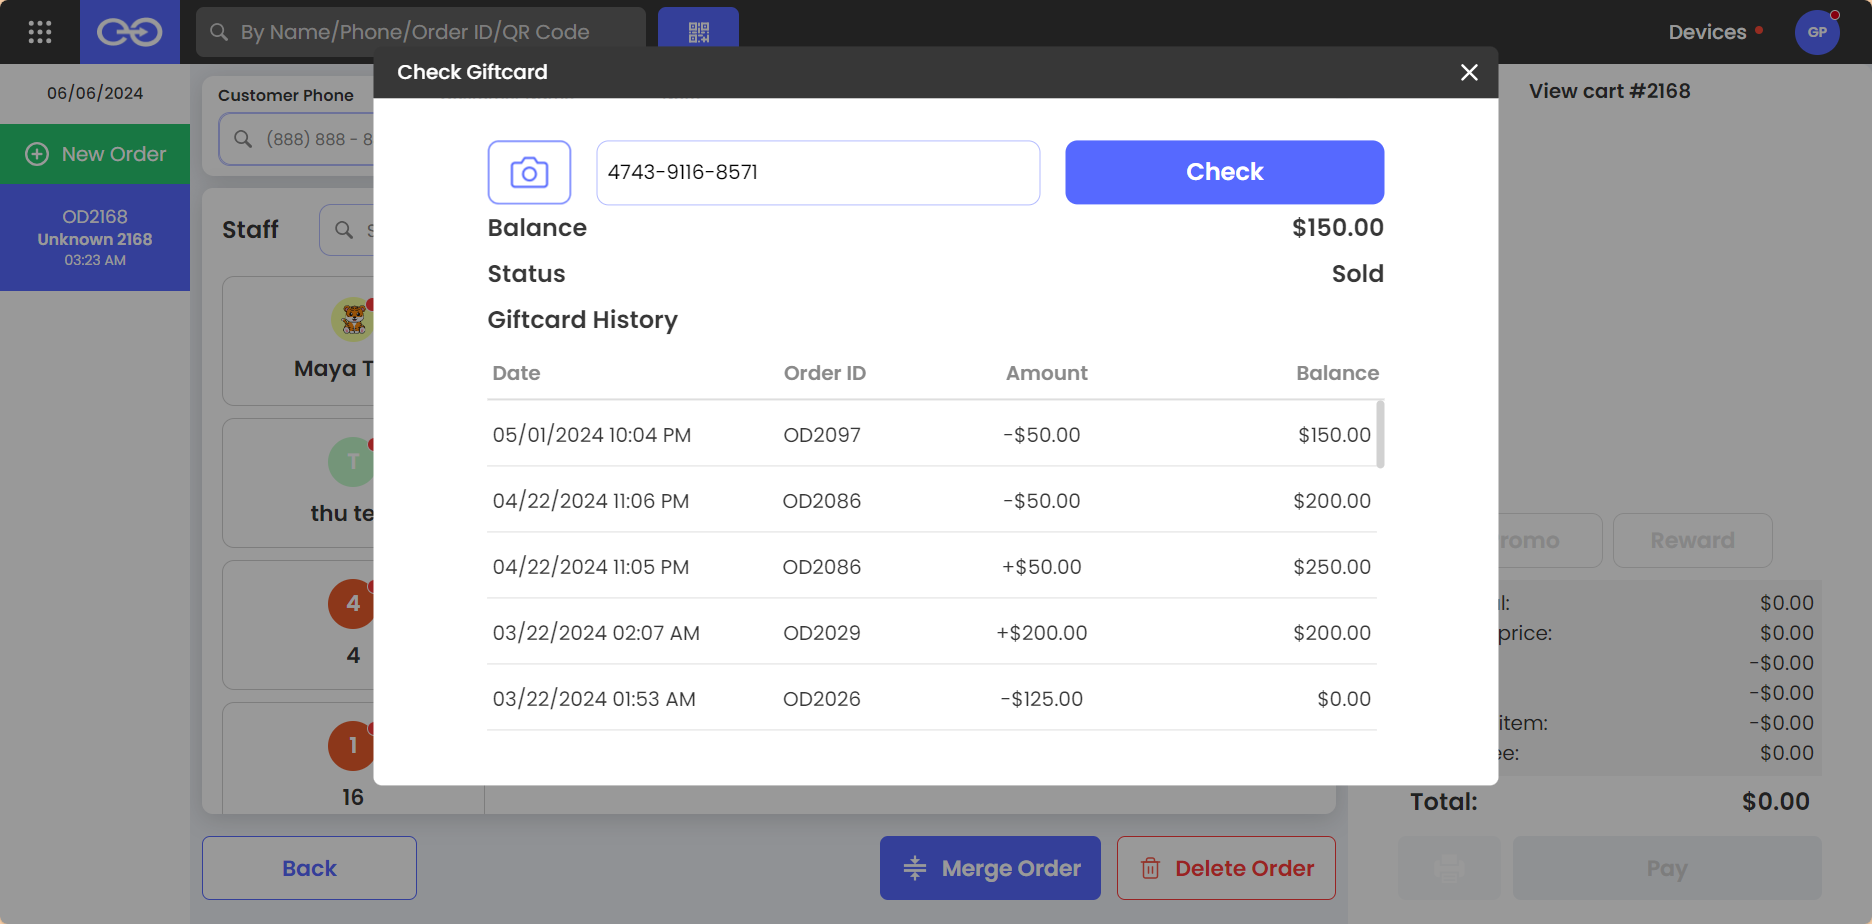This screenshot has height=924, width=1872.
Task: Click the camera scan giftcard icon
Action: pos(529,172)
